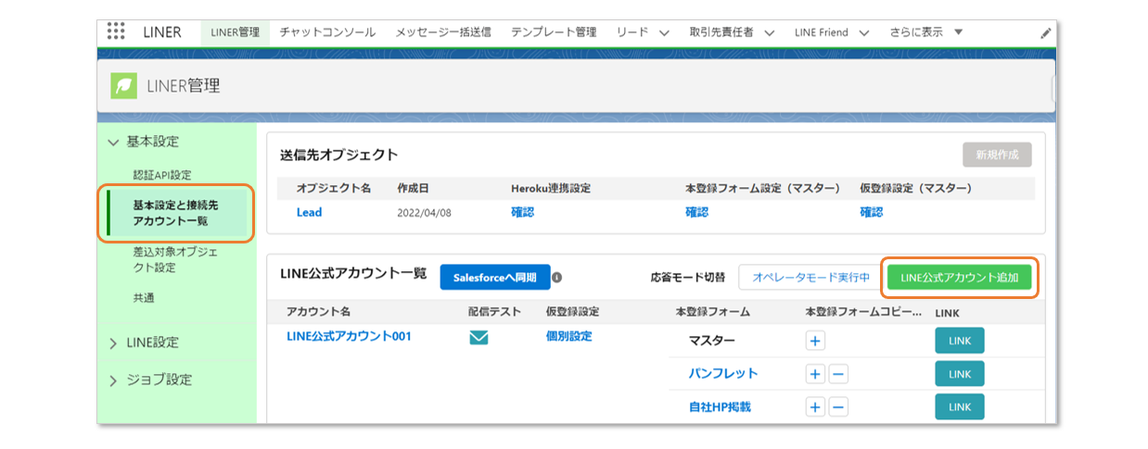This screenshot has width=1148, height=449.
Task: Open the 取引先責任者 tab
Action: 721,32
